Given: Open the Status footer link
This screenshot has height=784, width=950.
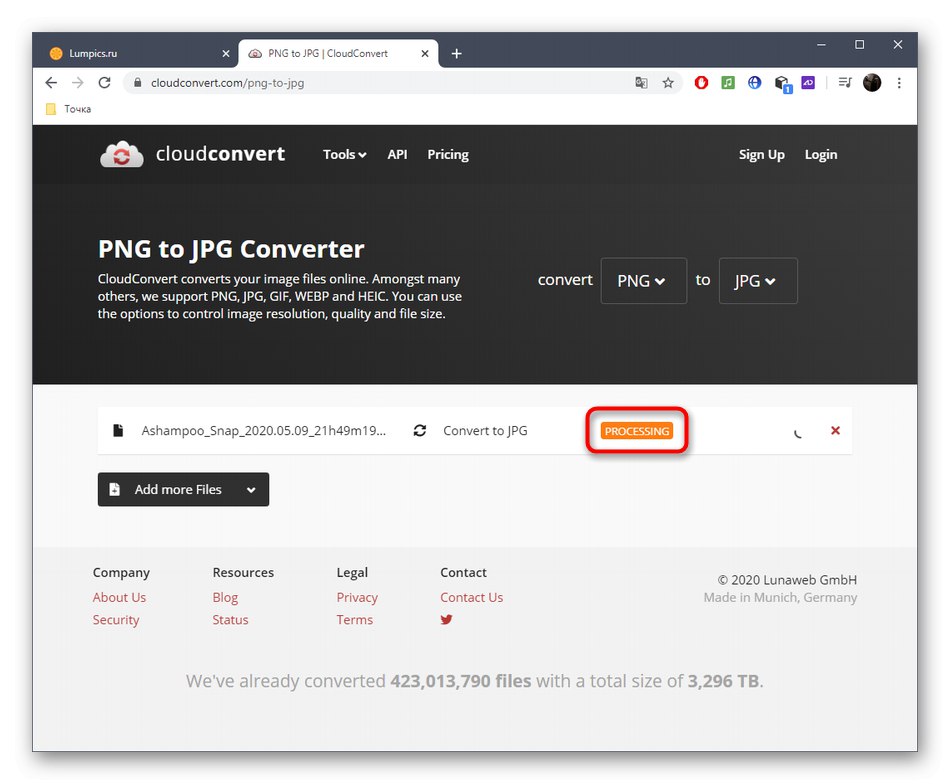Looking at the screenshot, I should point(230,620).
